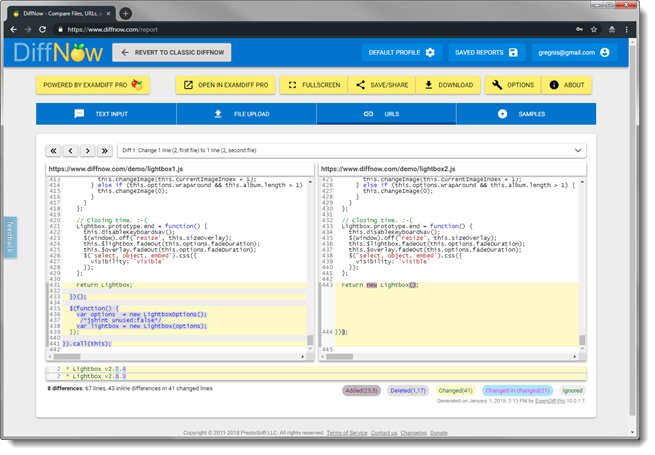Click the feedback side tab

tap(10, 237)
